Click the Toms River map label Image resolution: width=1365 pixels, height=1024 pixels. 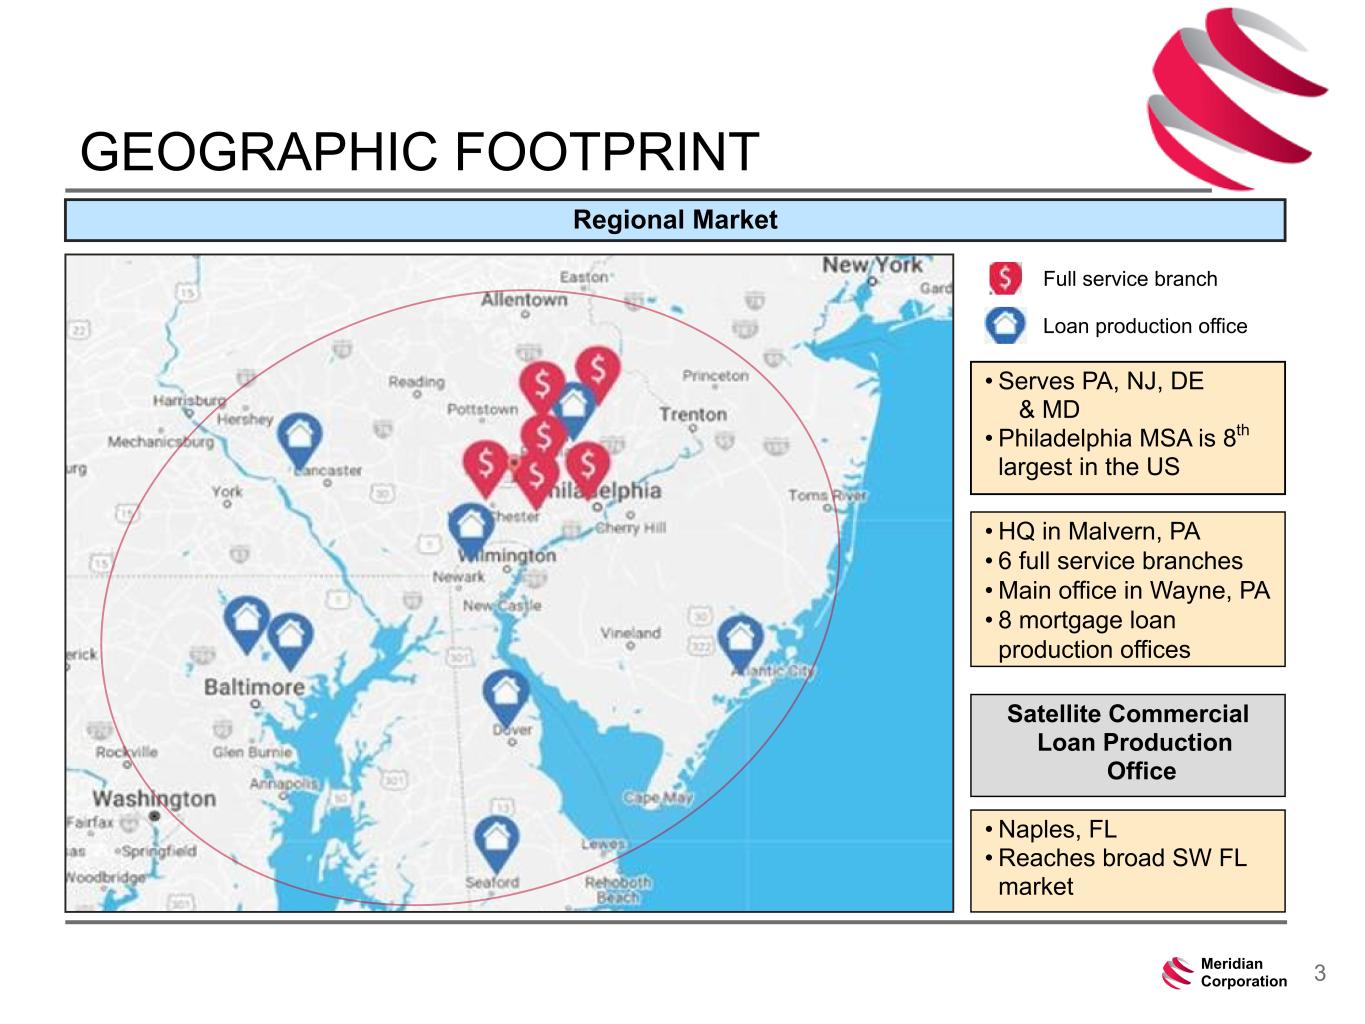tap(827, 495)
